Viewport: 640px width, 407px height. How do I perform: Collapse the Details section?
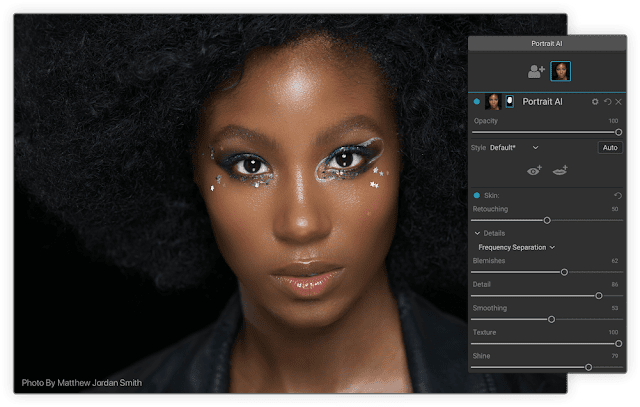[477, 233]
